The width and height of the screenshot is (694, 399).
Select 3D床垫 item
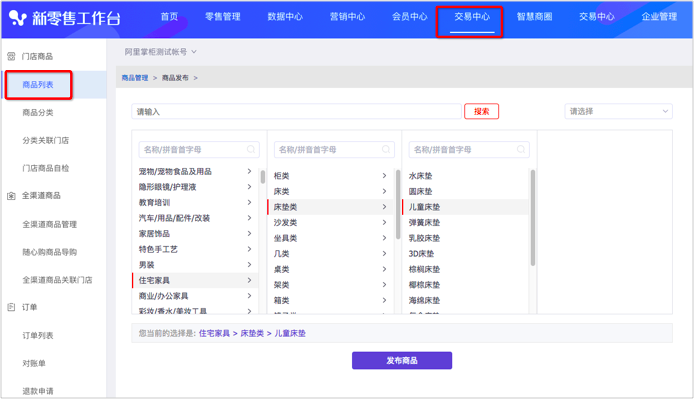tap(421, 254)
